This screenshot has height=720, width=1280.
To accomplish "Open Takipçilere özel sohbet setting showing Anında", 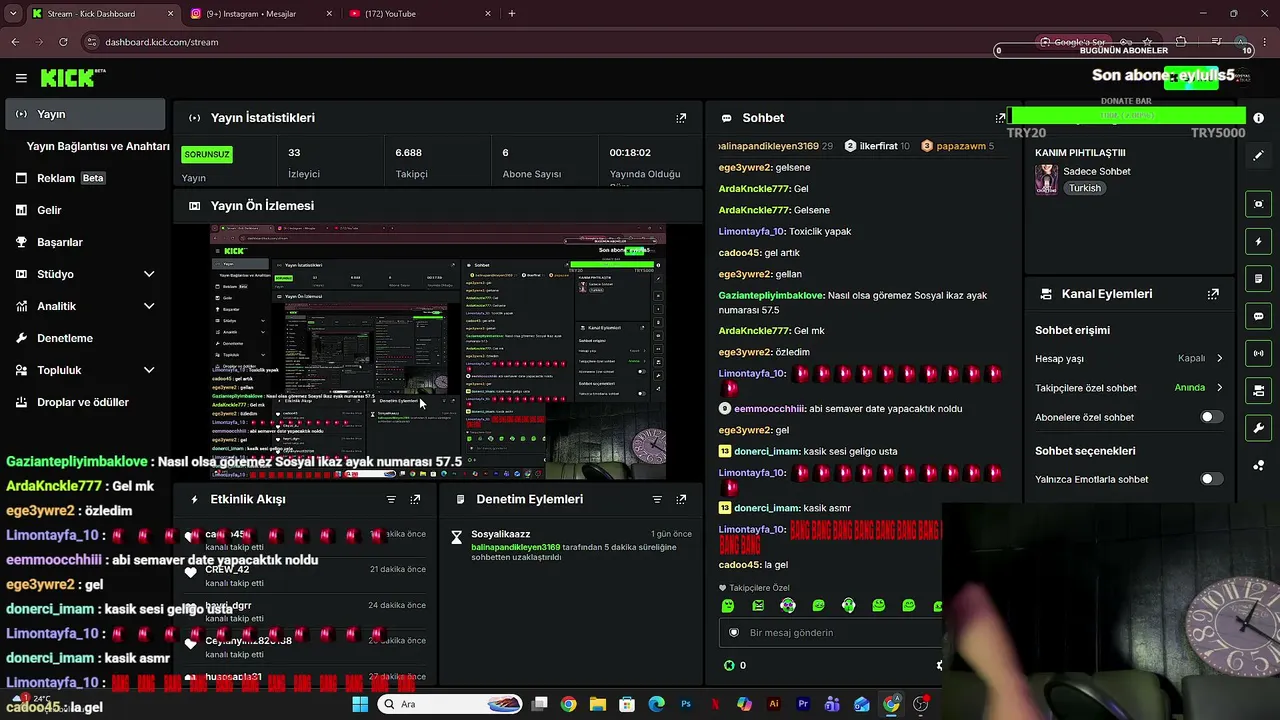I will pyautogui.click(x=1129, y=388).
